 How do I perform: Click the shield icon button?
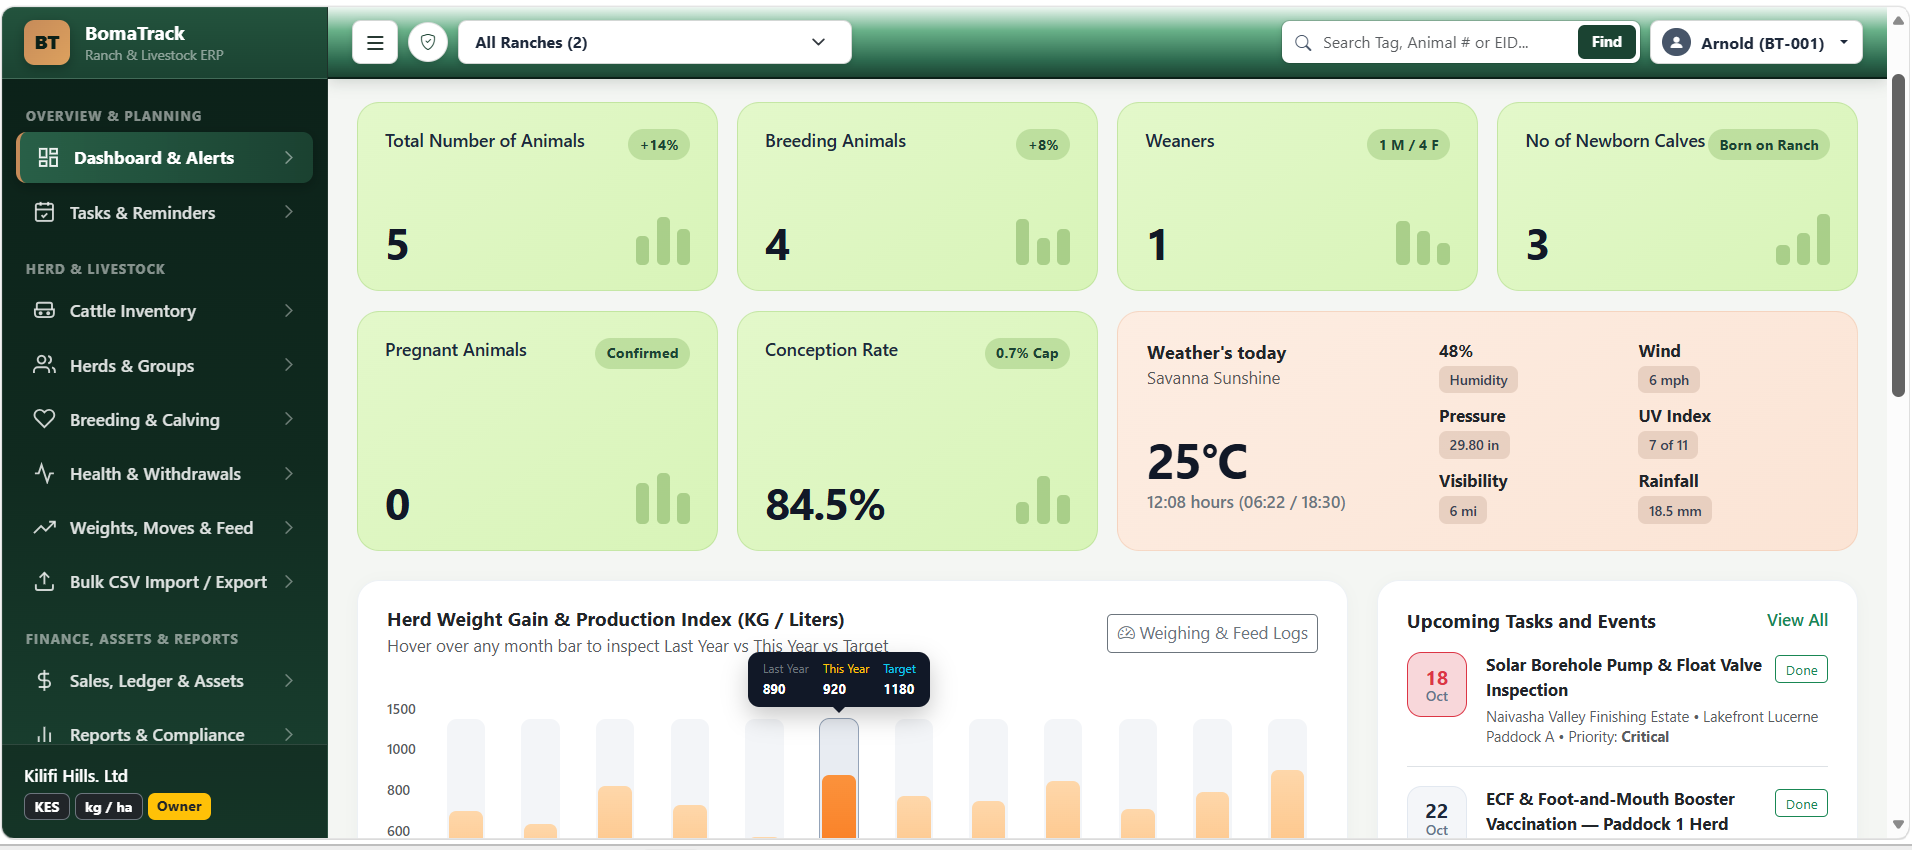tap(428, 42)
